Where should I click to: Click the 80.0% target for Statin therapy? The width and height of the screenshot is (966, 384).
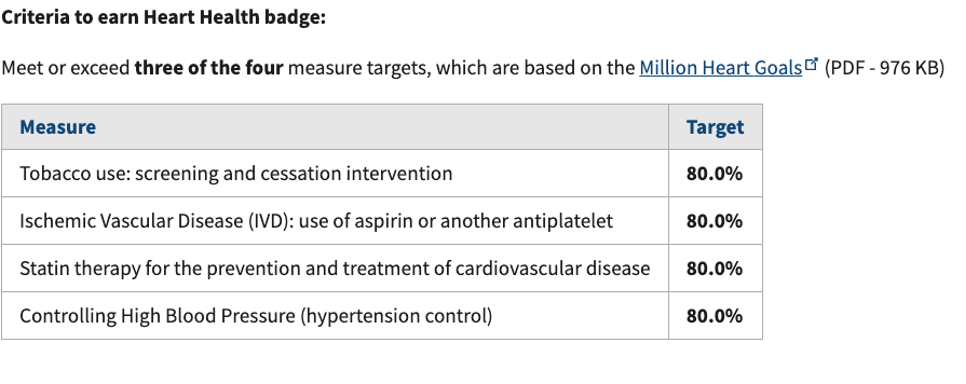tap(715, 269)
